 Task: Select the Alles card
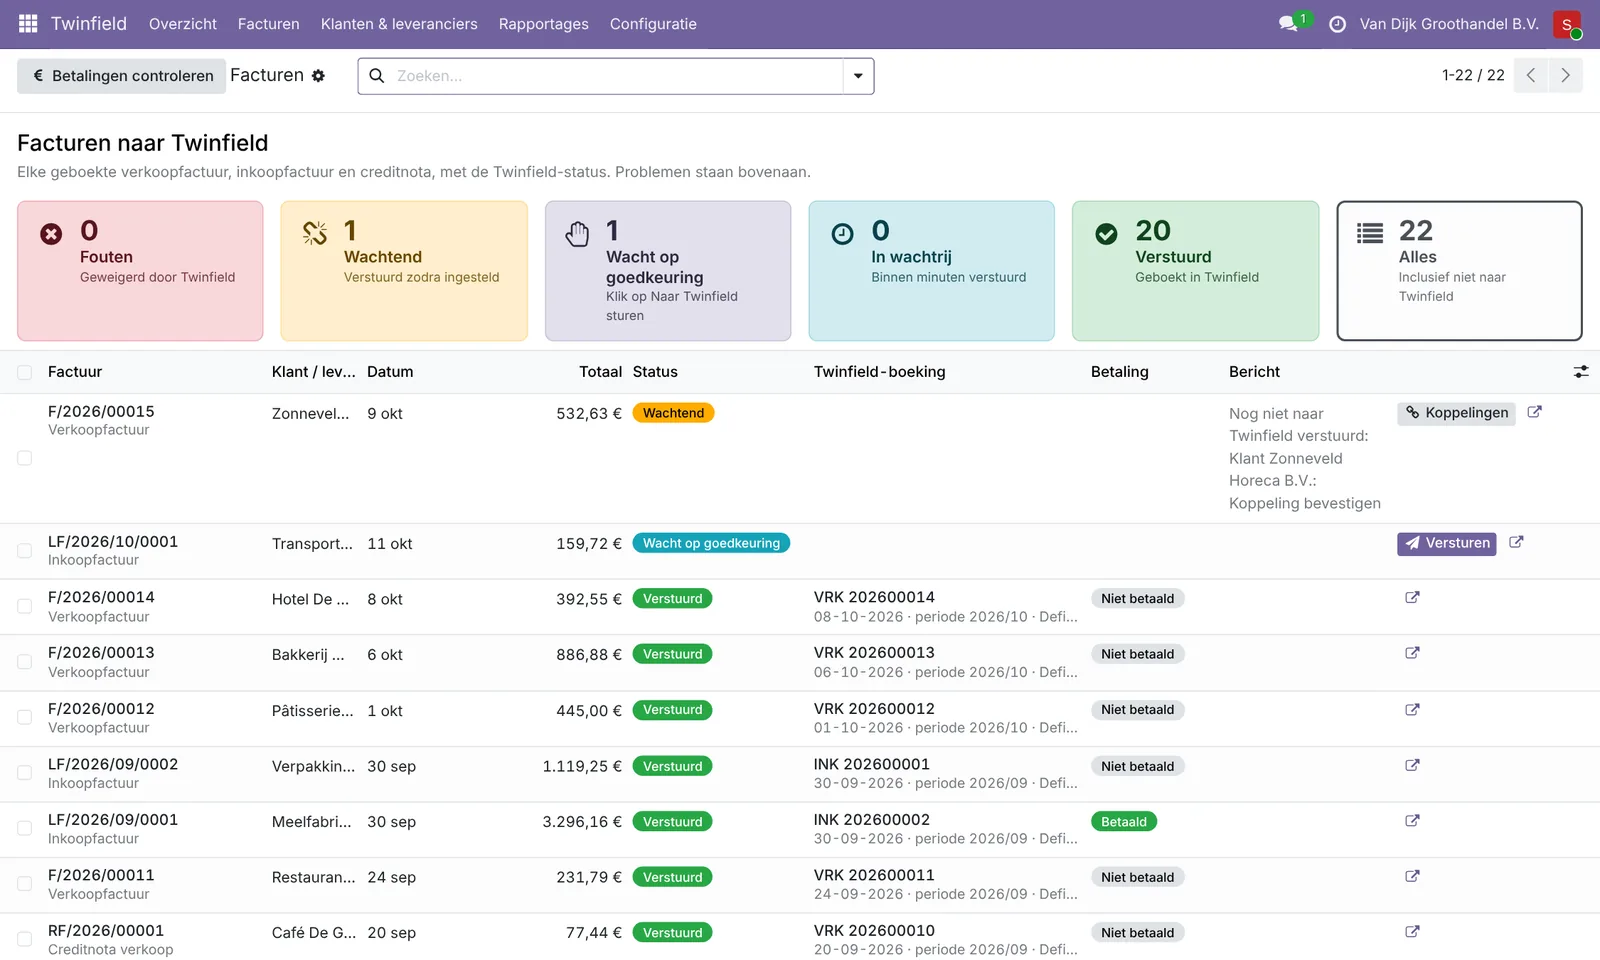point(1460,271)
